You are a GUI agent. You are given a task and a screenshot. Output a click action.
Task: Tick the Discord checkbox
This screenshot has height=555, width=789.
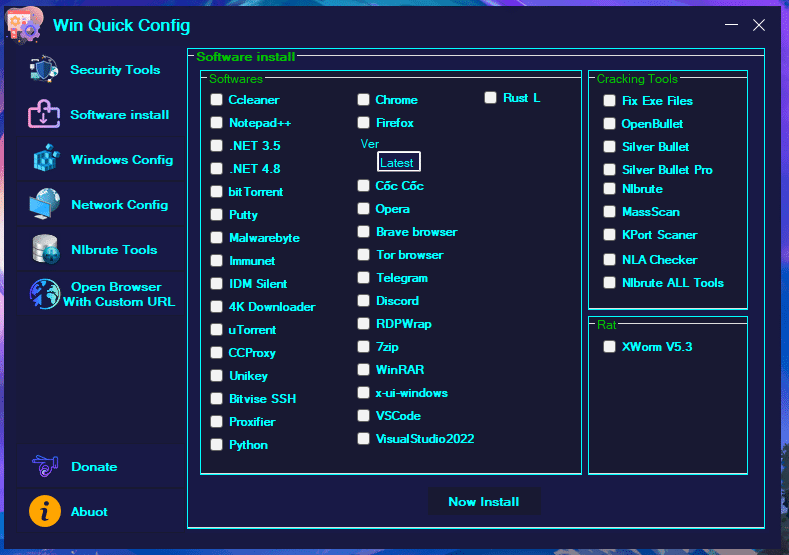pyautogui.click(x=363, y=300)
